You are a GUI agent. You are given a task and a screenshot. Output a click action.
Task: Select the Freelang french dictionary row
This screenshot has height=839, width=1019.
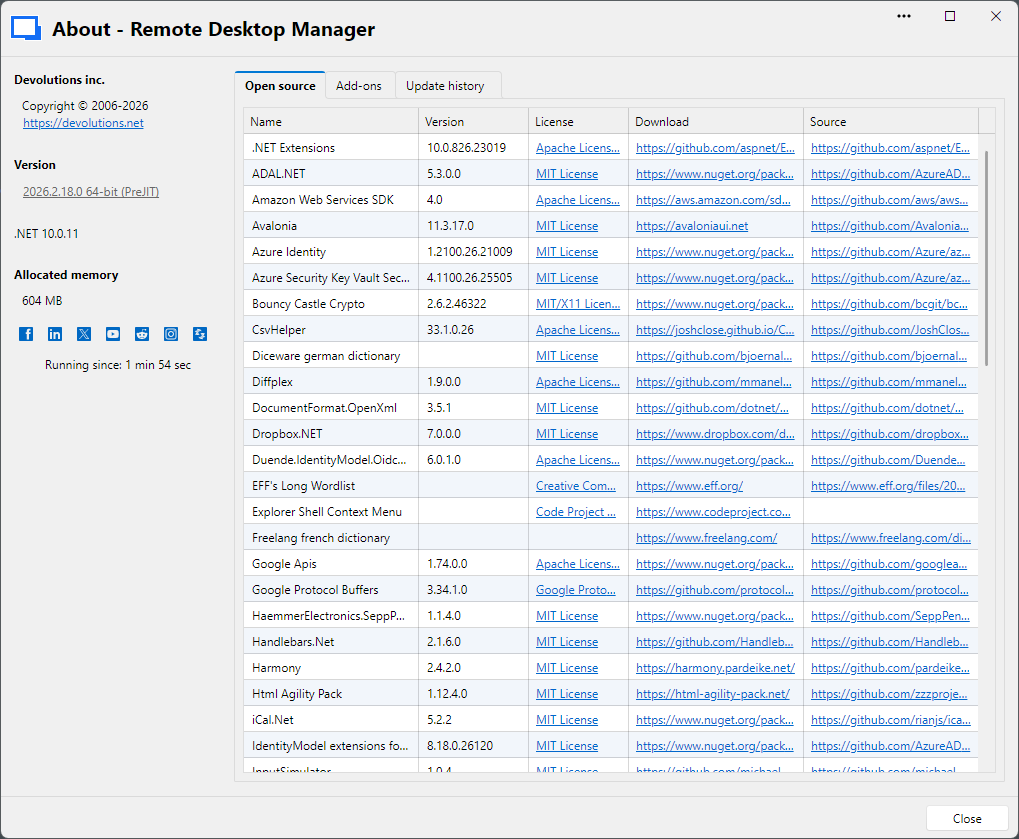(x=611, y=538)
